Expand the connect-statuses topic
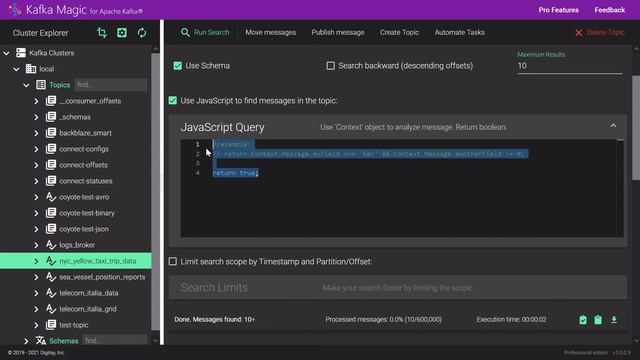The image size is (640, 360). coord(36,181)
